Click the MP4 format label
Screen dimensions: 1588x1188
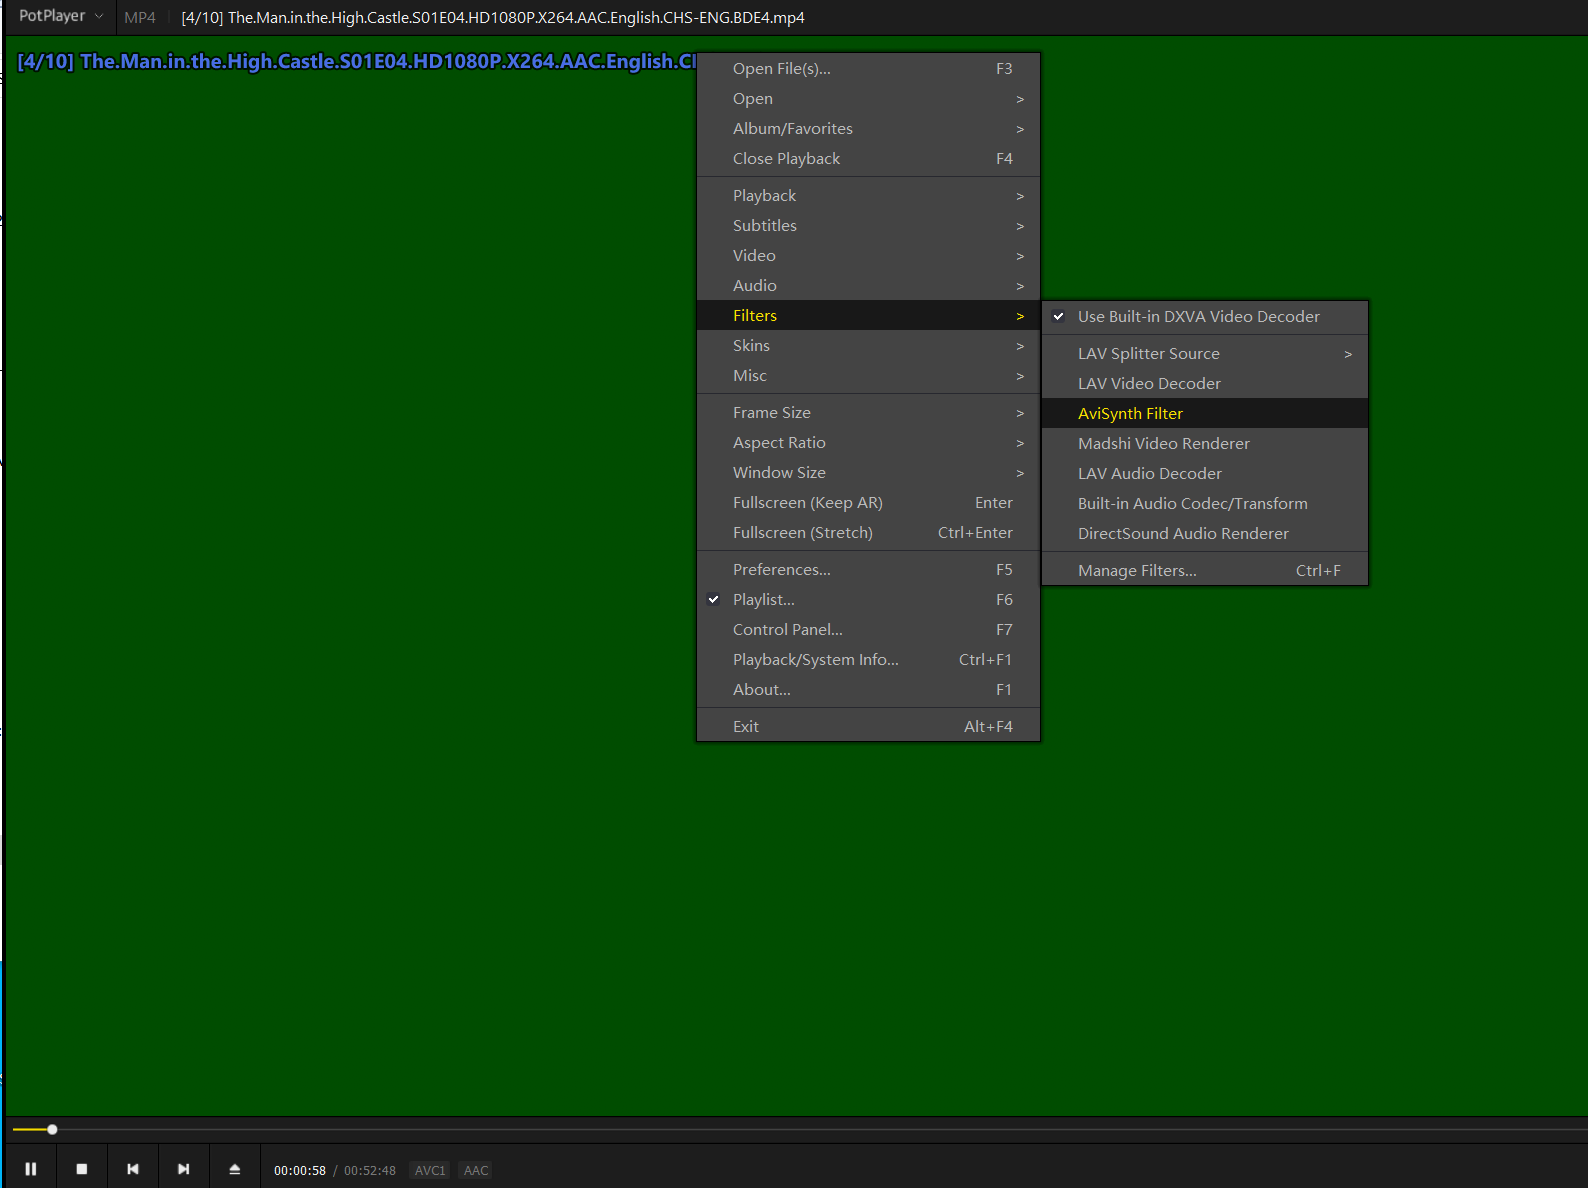[x=140, y=17]
